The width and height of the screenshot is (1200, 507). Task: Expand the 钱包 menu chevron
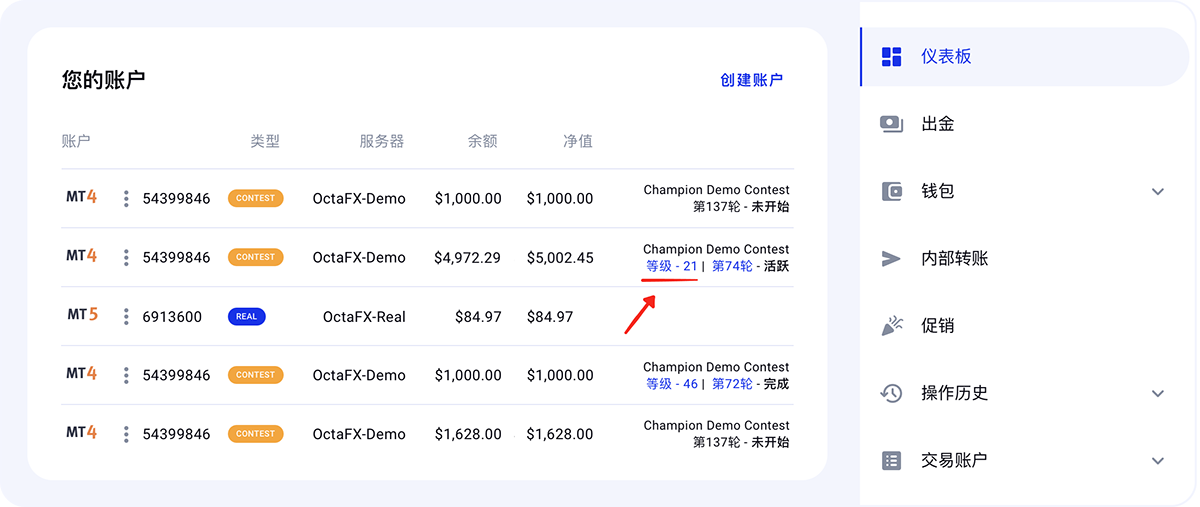(x=1158, y=192)
